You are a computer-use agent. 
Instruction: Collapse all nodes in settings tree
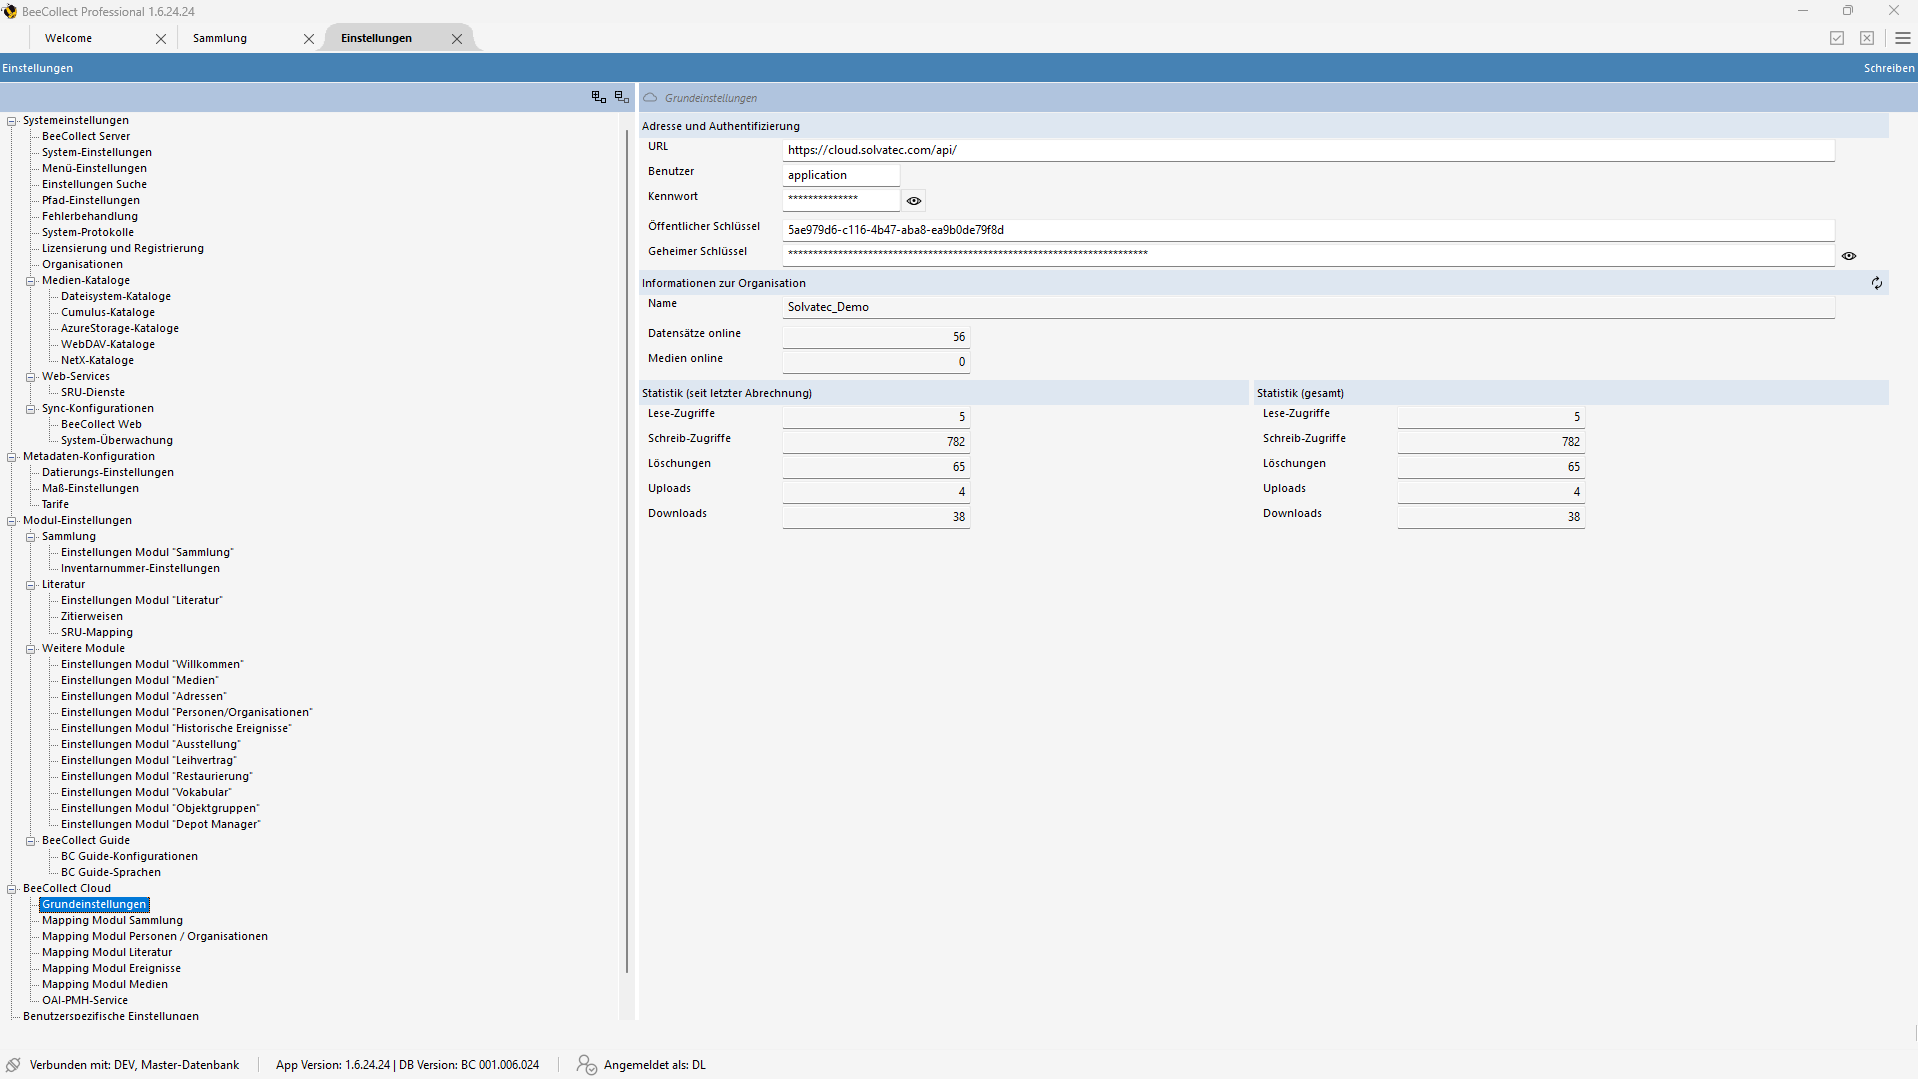click(x=621, y=97)
